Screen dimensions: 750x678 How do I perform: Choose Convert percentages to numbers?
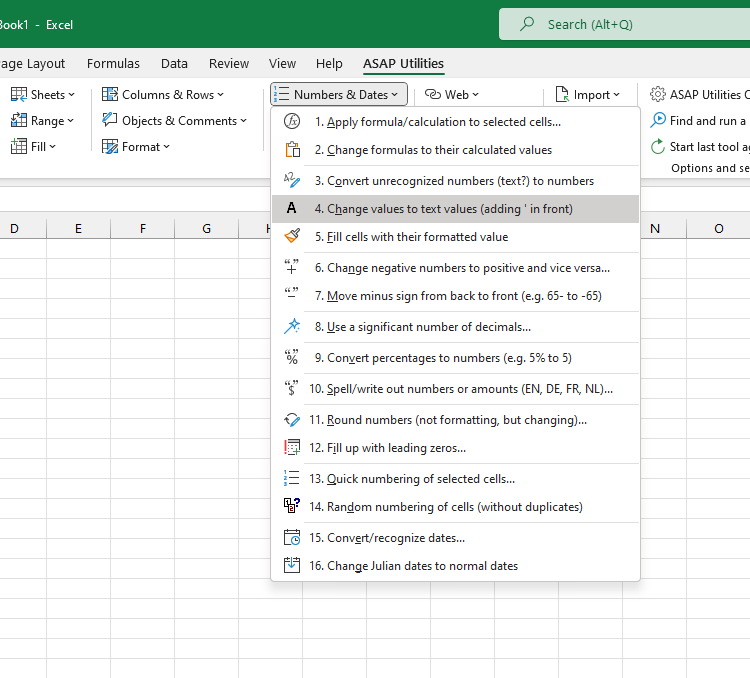click(455, 357)
